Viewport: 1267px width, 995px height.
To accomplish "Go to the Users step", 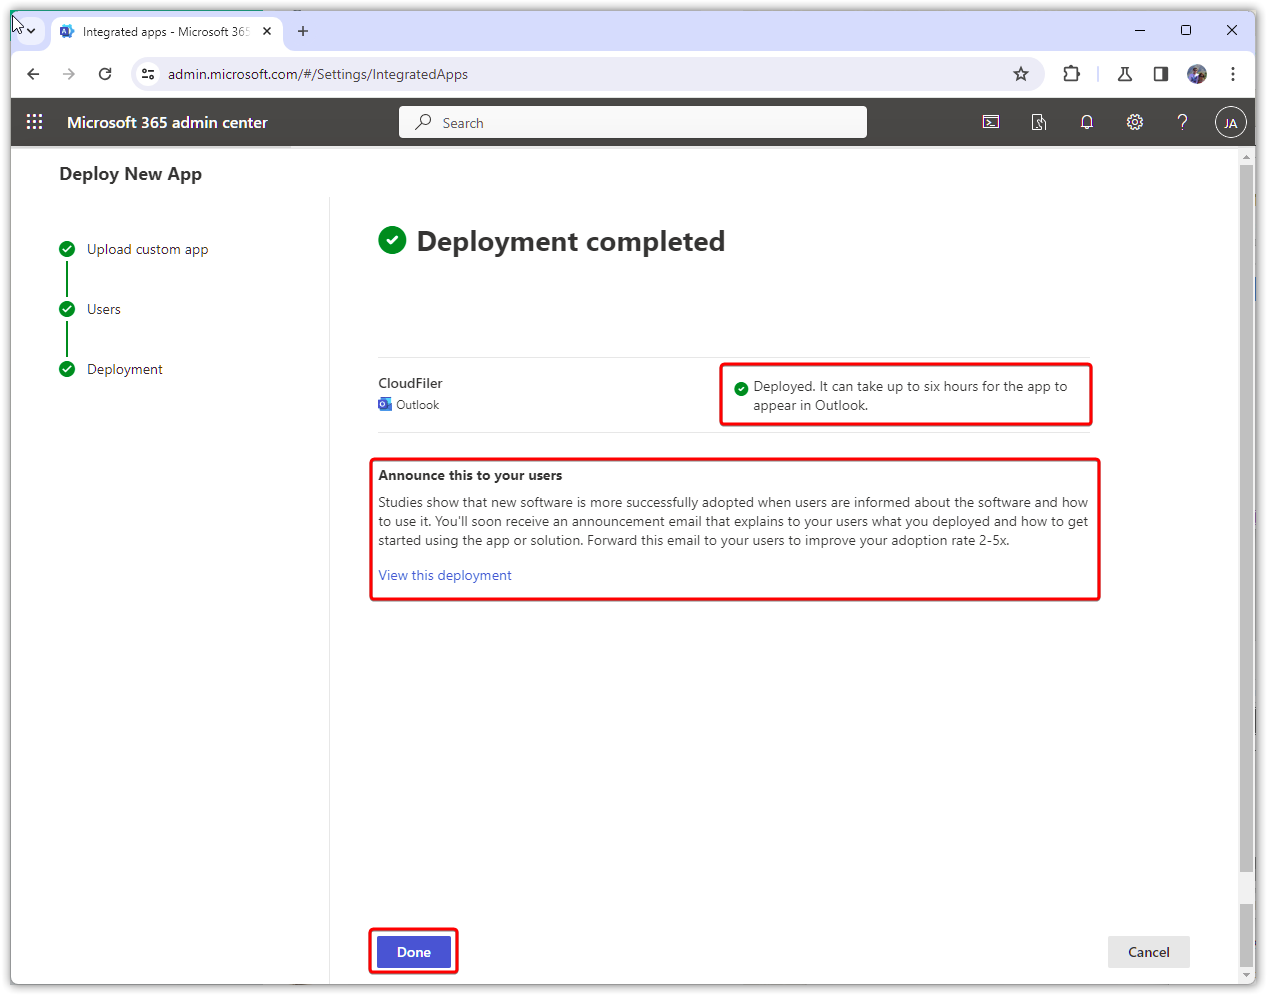I will (x=103, y=309).
